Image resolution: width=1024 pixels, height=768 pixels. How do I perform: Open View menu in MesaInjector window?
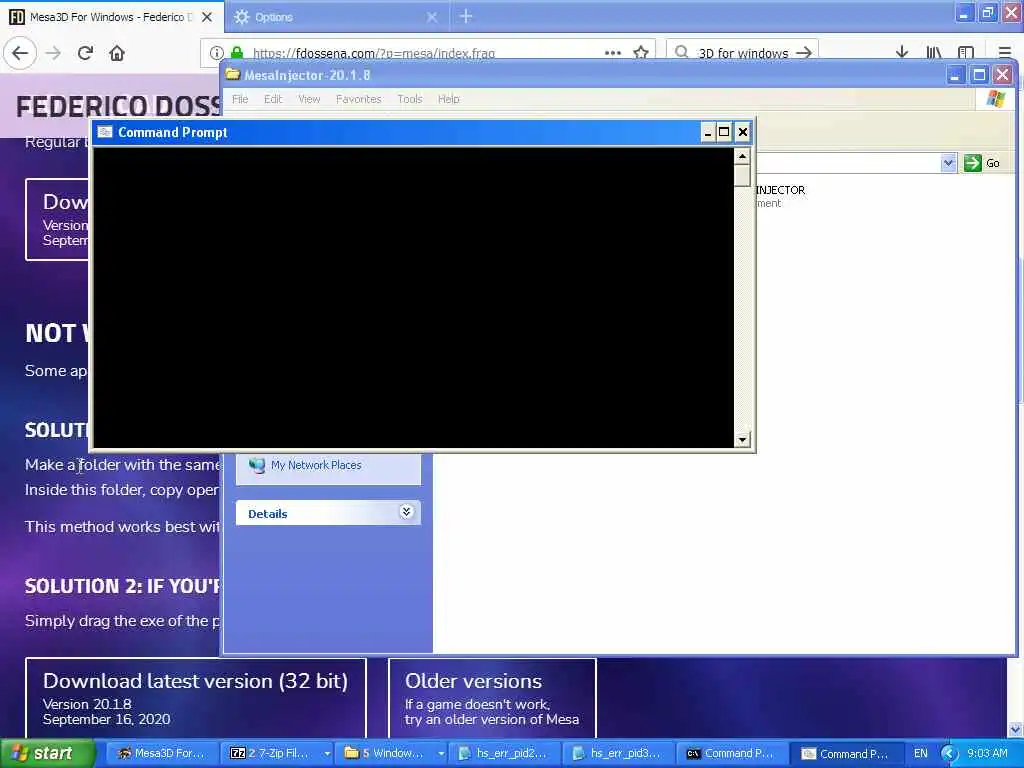309,99
